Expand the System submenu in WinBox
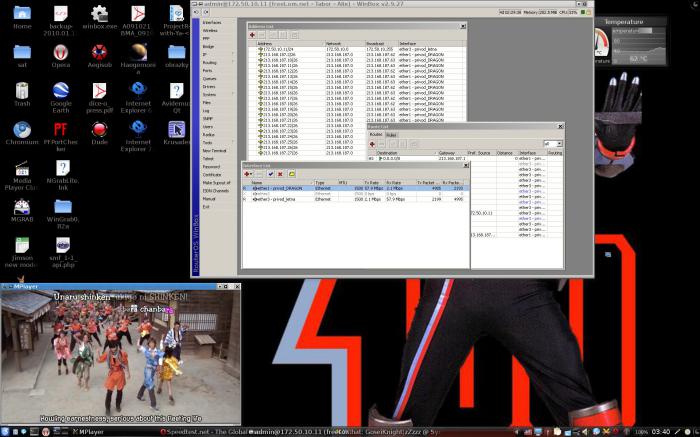The image size is (700, 437). [218, 95]
